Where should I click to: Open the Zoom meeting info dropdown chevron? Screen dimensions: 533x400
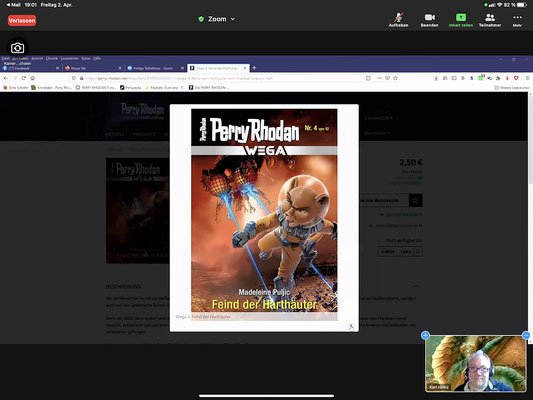[233, 19]
